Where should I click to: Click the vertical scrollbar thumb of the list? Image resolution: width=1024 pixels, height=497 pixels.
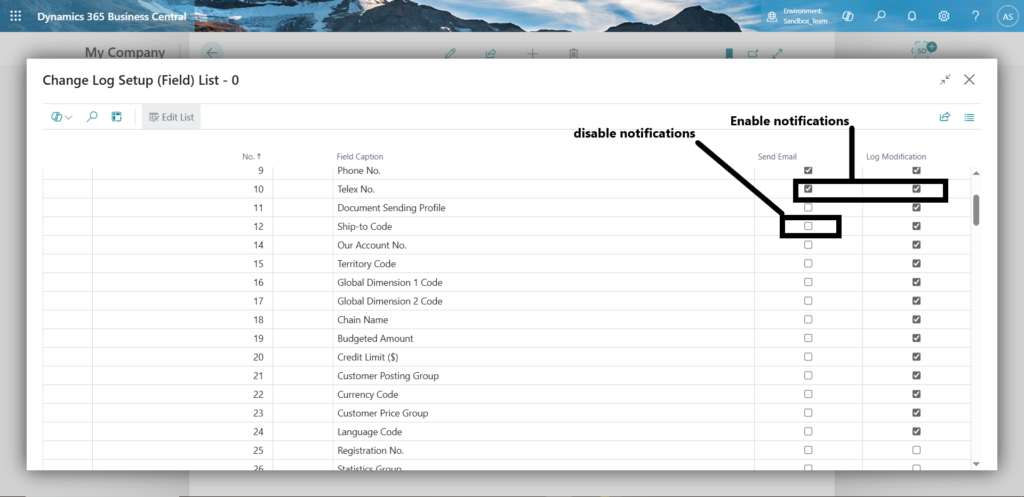click(x=976, y=209)
